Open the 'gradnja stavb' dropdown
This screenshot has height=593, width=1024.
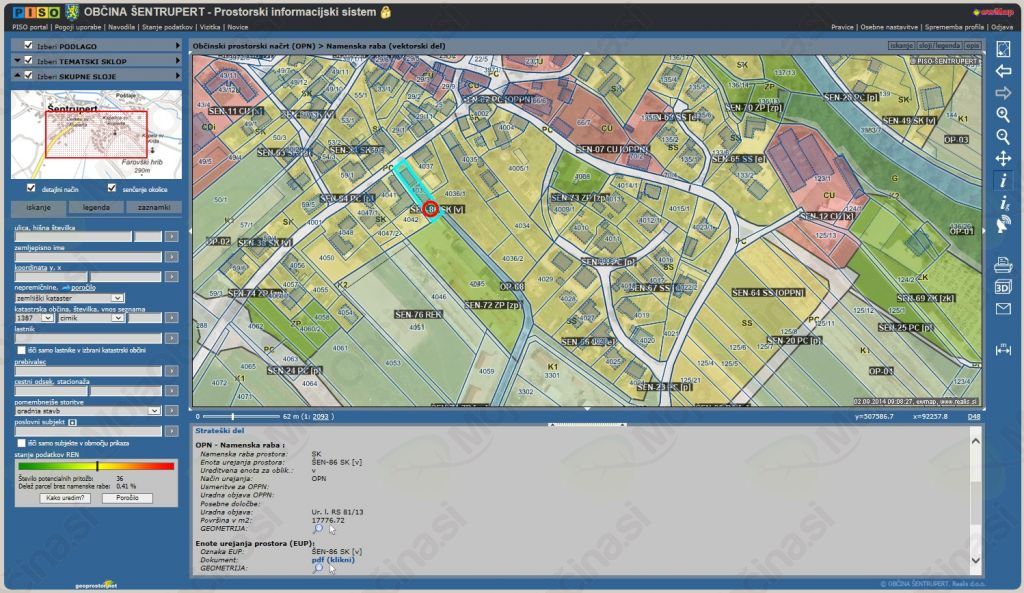(88, 410)
